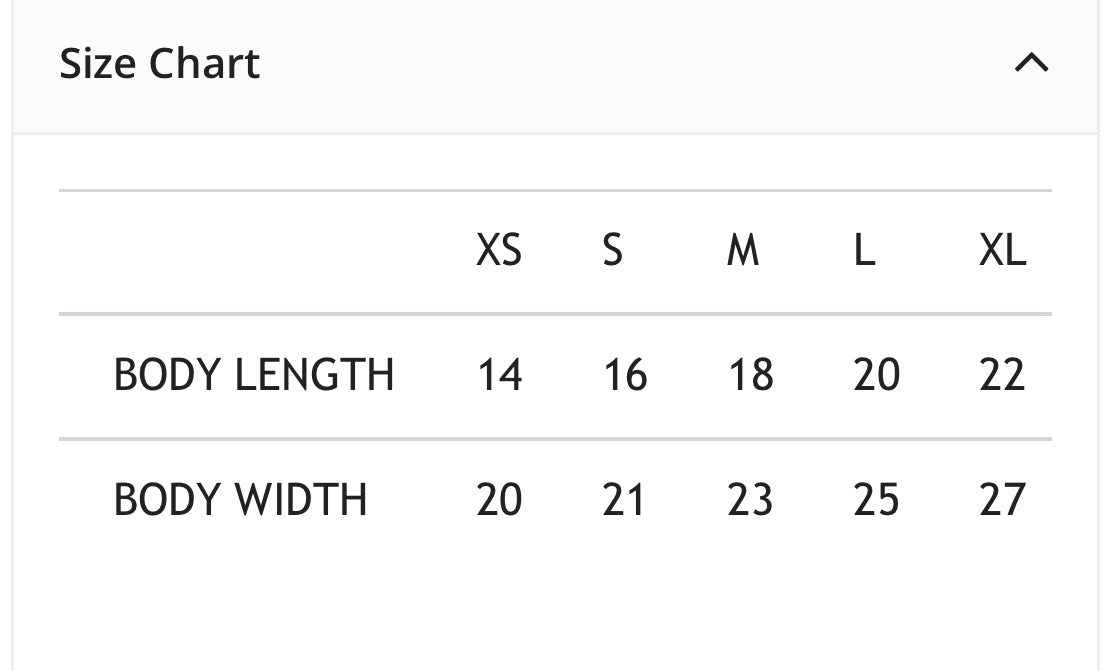
Task: Select the S size column header
Action: pos(612,251)
